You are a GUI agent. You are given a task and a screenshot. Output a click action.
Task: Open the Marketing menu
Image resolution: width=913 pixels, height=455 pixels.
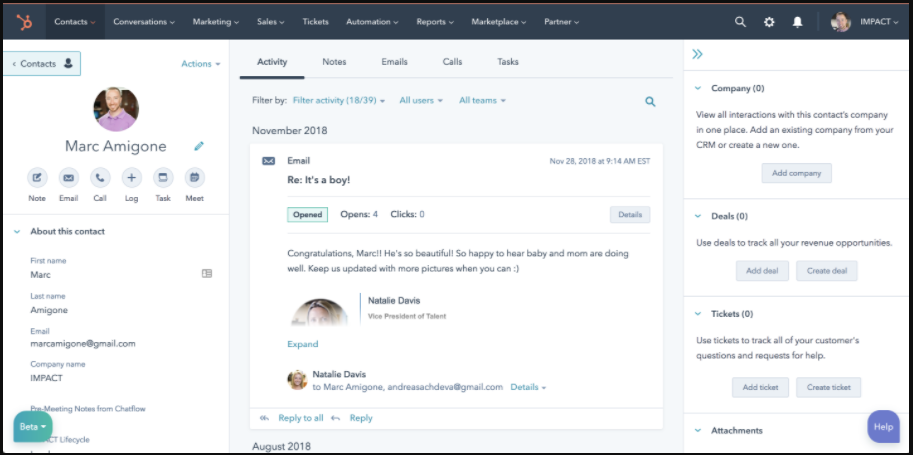216,22
